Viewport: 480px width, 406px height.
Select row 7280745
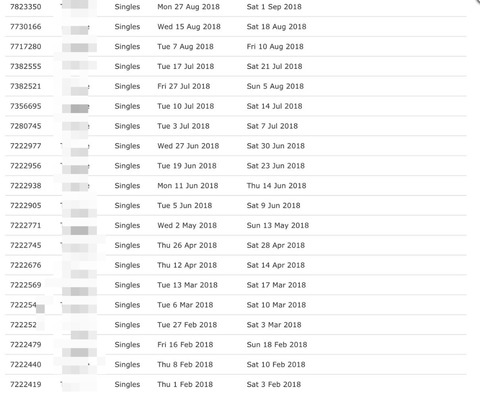26,126
